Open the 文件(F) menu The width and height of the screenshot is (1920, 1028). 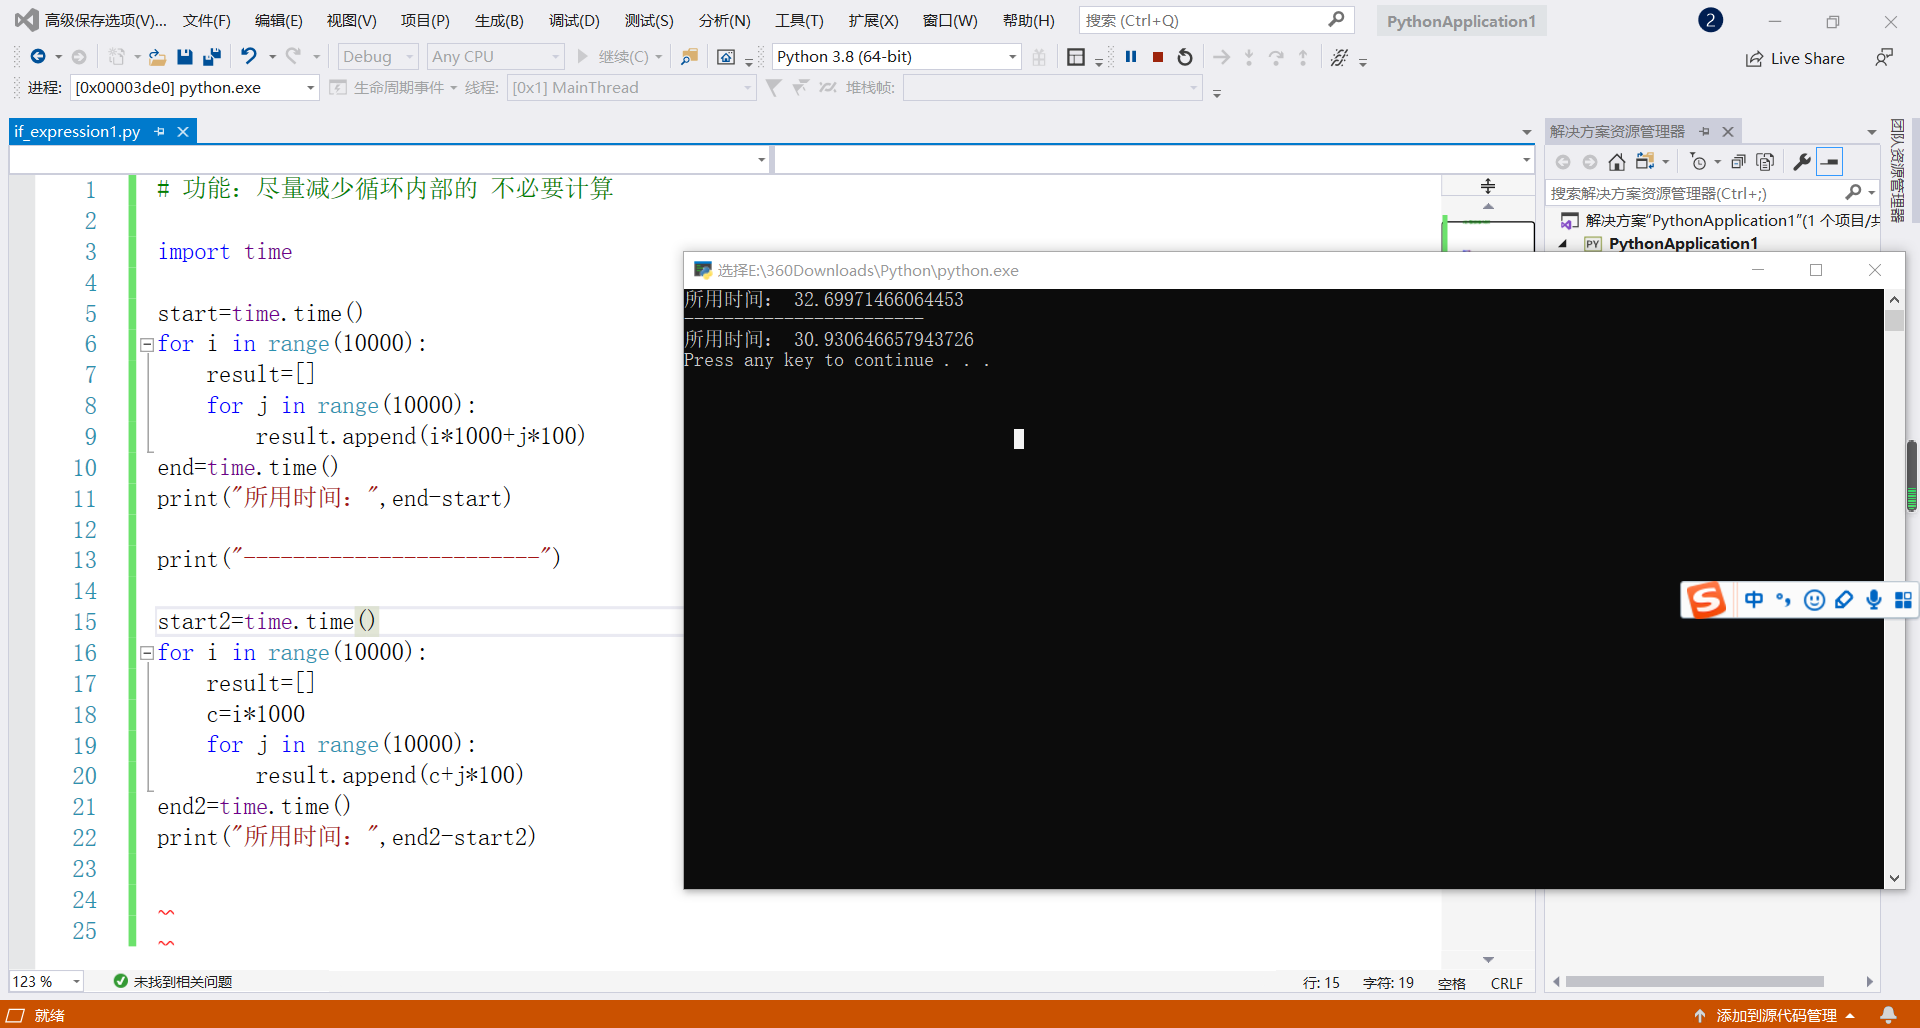207,20
